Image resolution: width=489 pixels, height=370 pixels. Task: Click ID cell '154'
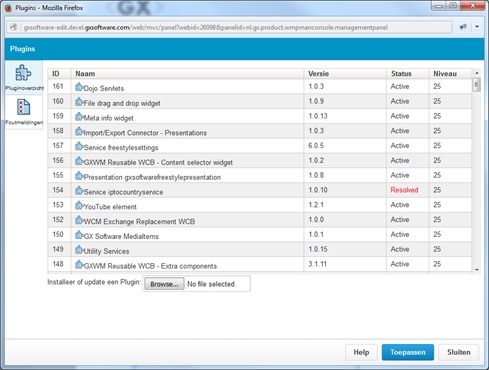pos(58,190)
